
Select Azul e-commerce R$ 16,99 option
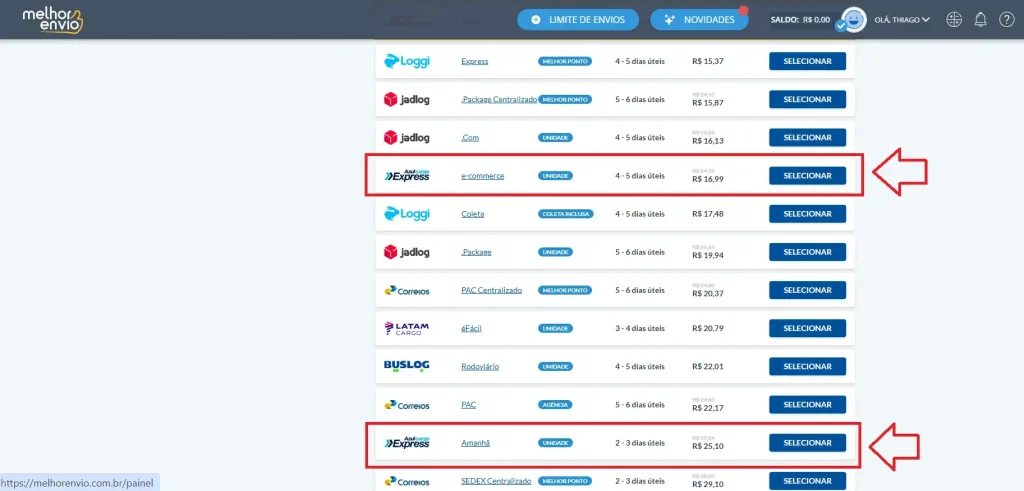point(807,176)
